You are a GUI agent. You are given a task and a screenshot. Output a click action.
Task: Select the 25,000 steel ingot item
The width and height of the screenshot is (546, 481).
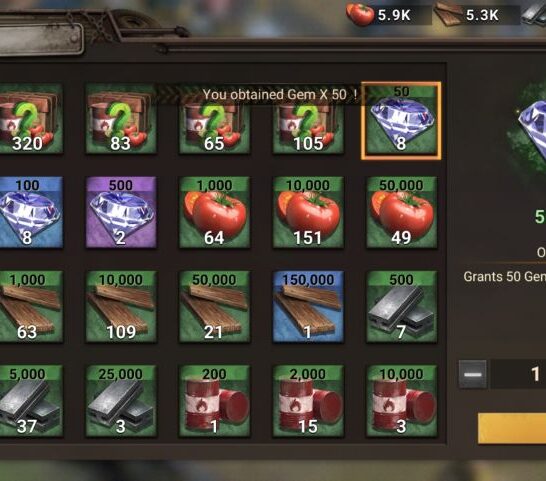[x=121, y=401]
